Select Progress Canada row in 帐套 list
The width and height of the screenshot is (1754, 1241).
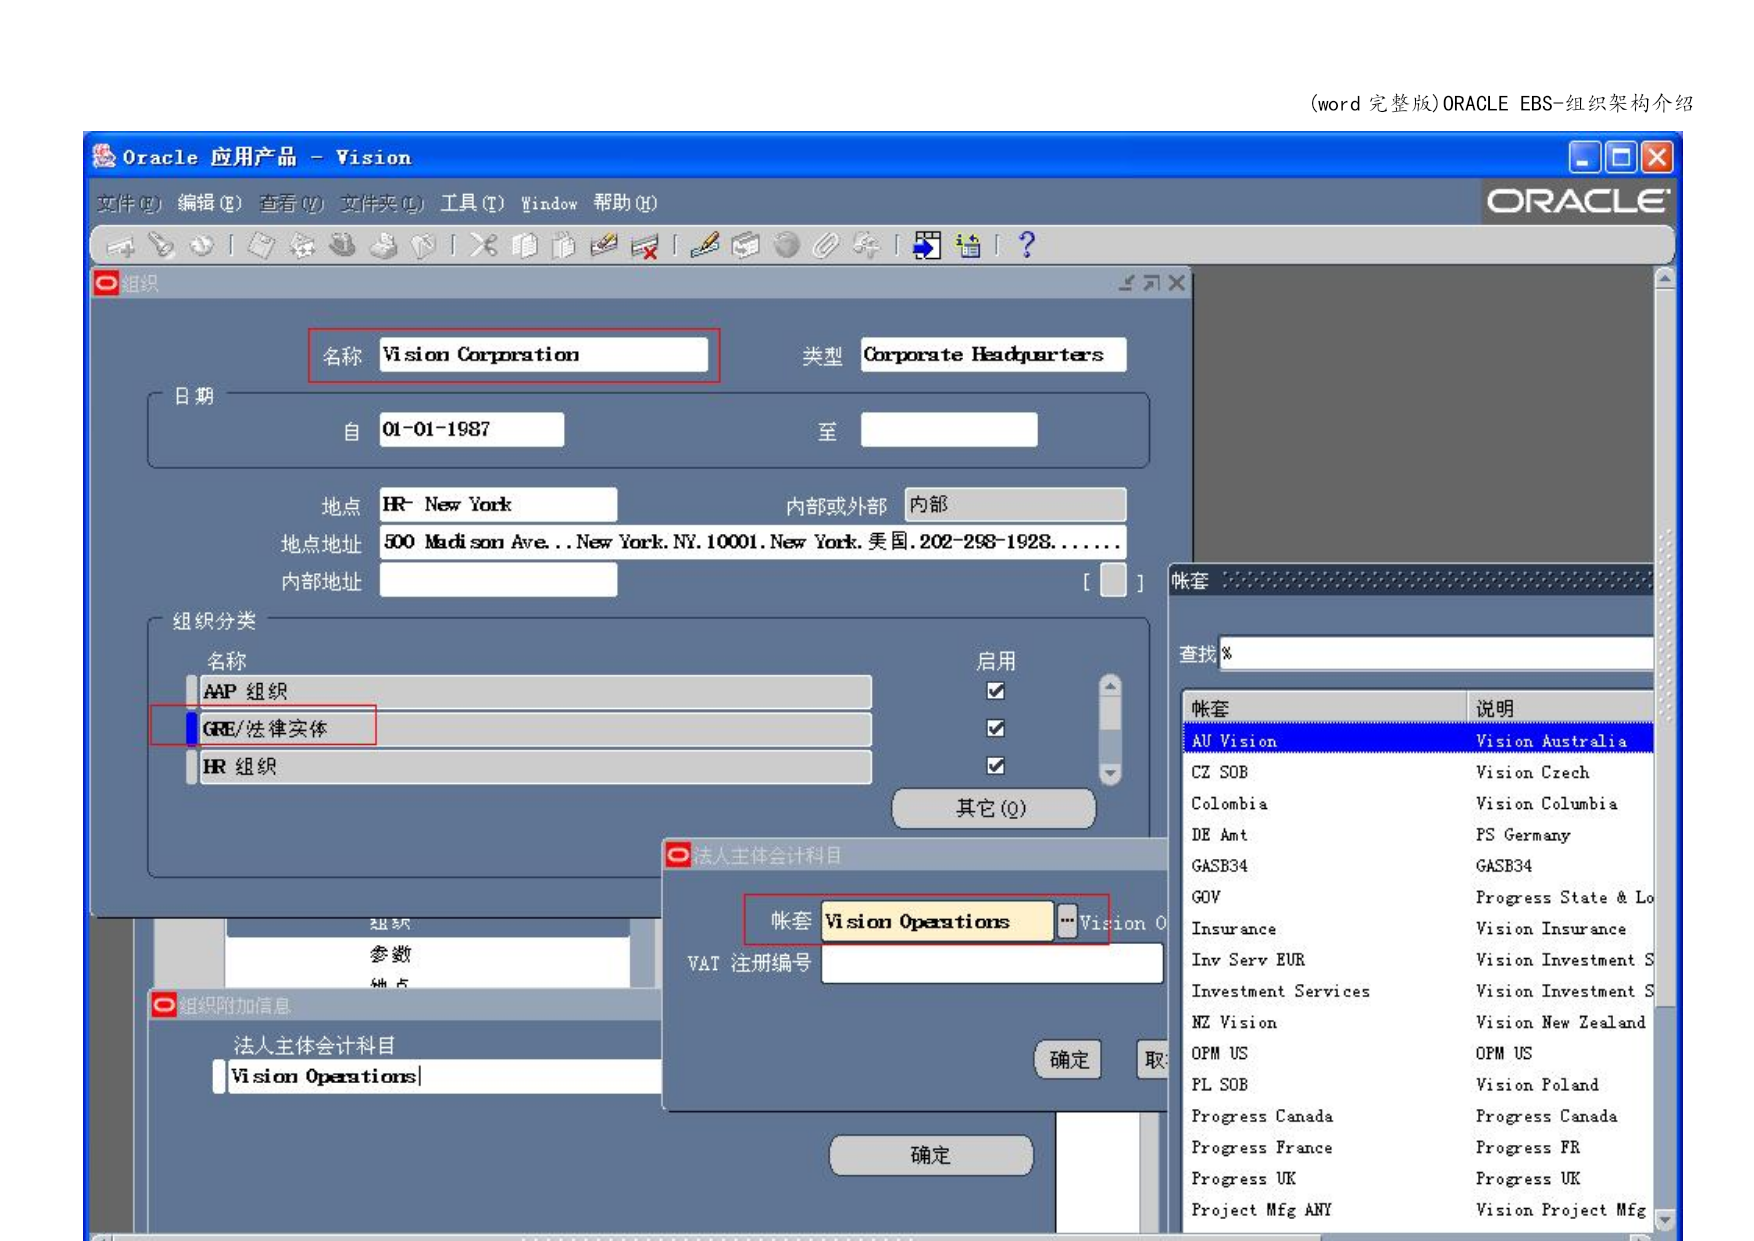click(x=1418, y=1116)
